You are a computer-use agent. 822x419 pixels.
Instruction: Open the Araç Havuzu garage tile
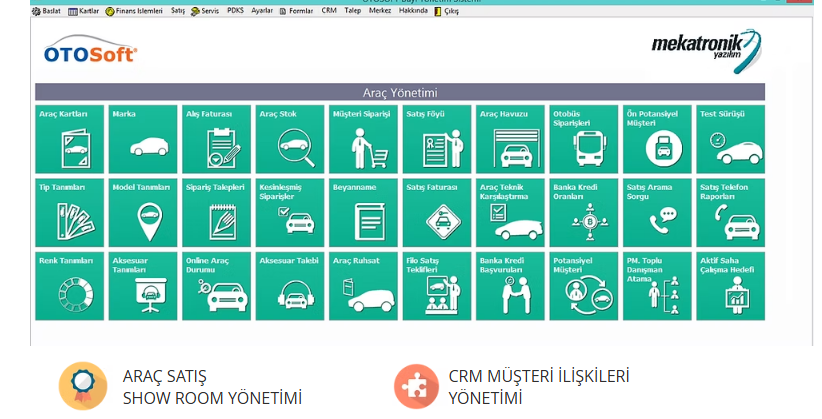coord(510,139)
